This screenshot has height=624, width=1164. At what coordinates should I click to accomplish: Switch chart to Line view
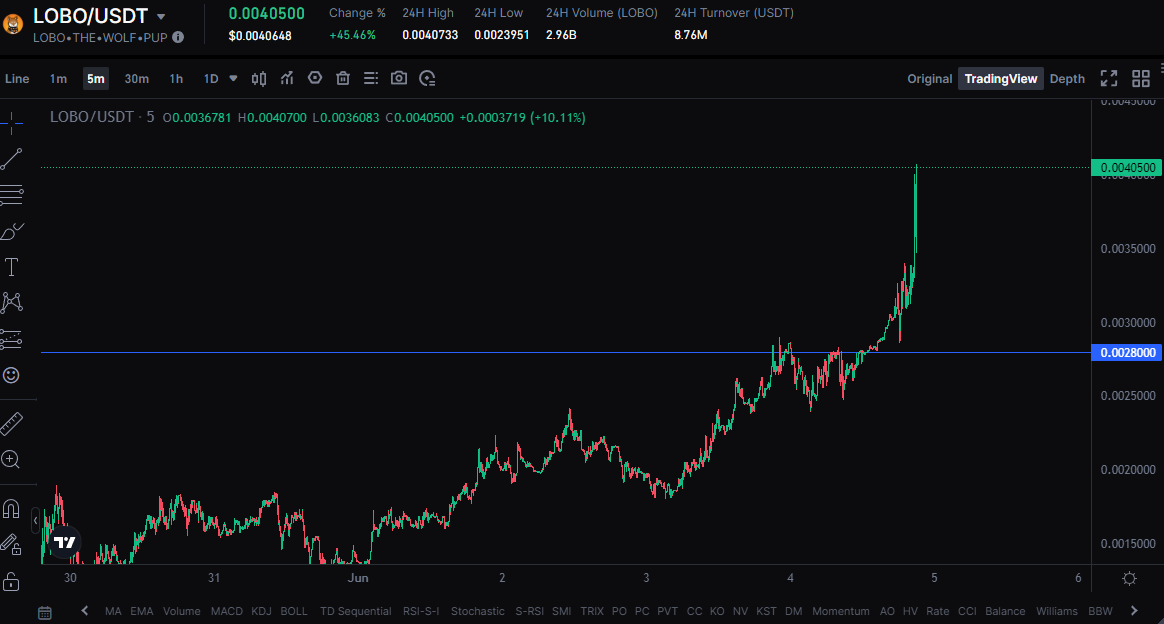pos(17,79)
